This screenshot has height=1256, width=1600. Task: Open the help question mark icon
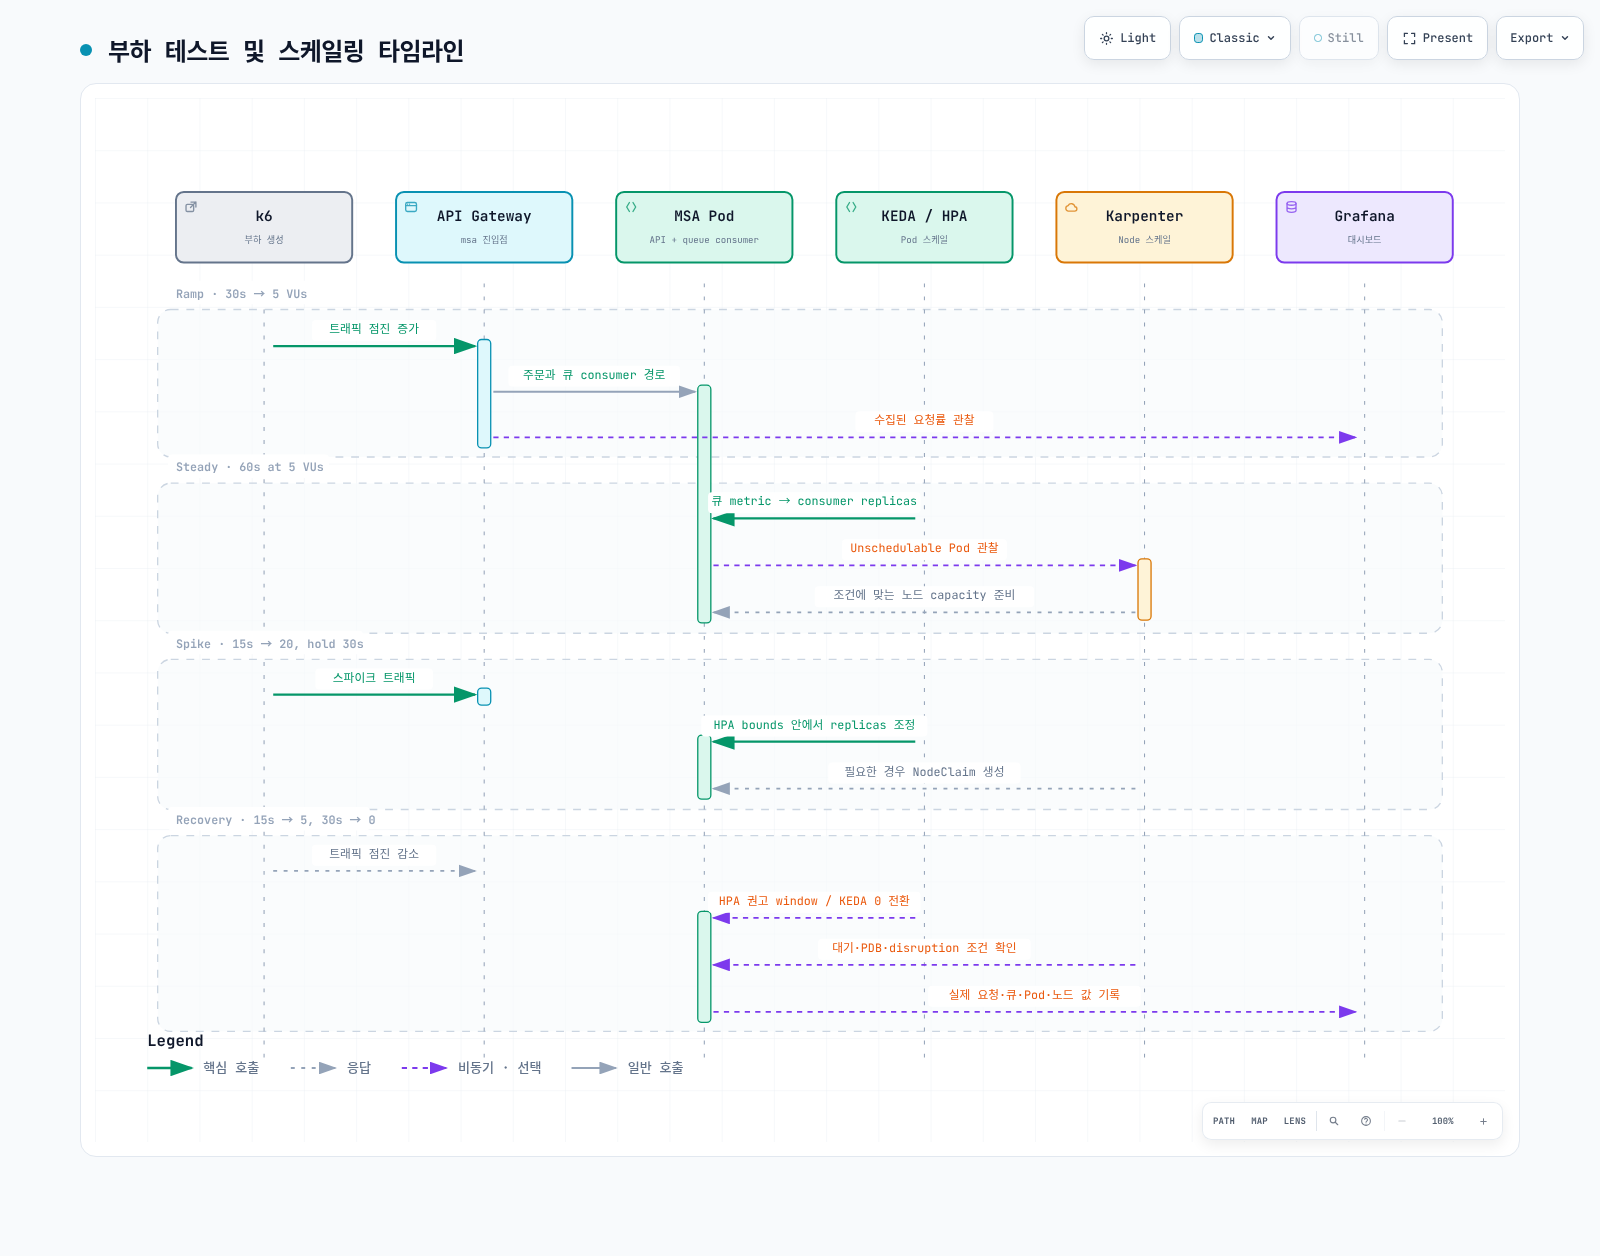coord(1366,1121)
